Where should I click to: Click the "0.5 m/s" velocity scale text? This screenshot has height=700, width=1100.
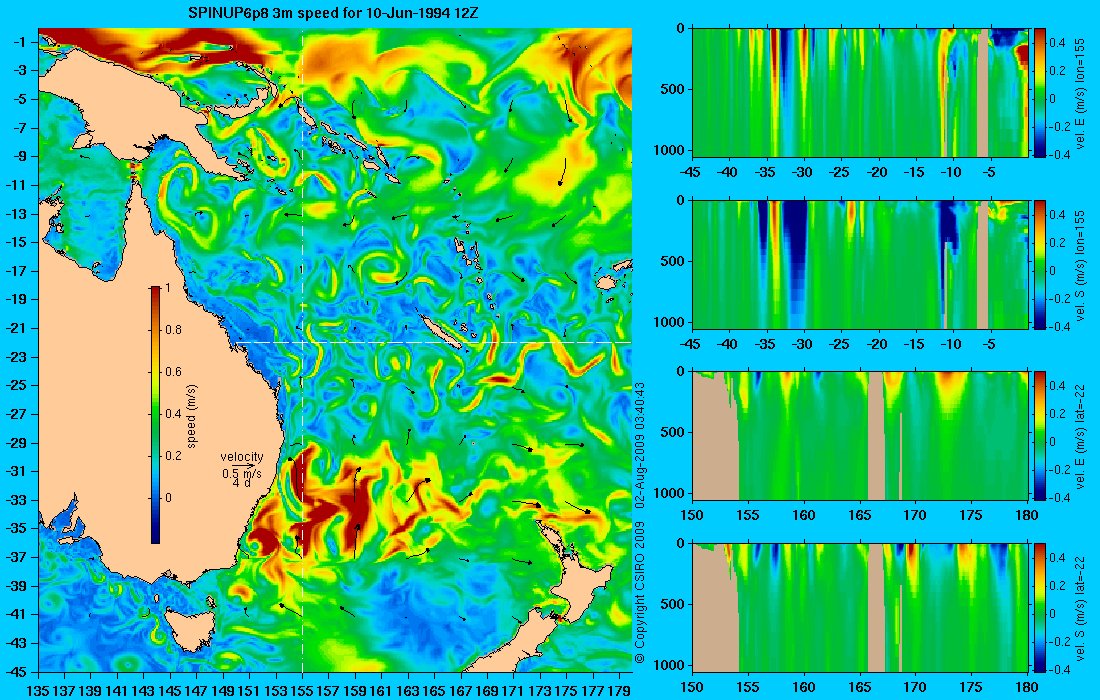241,473
